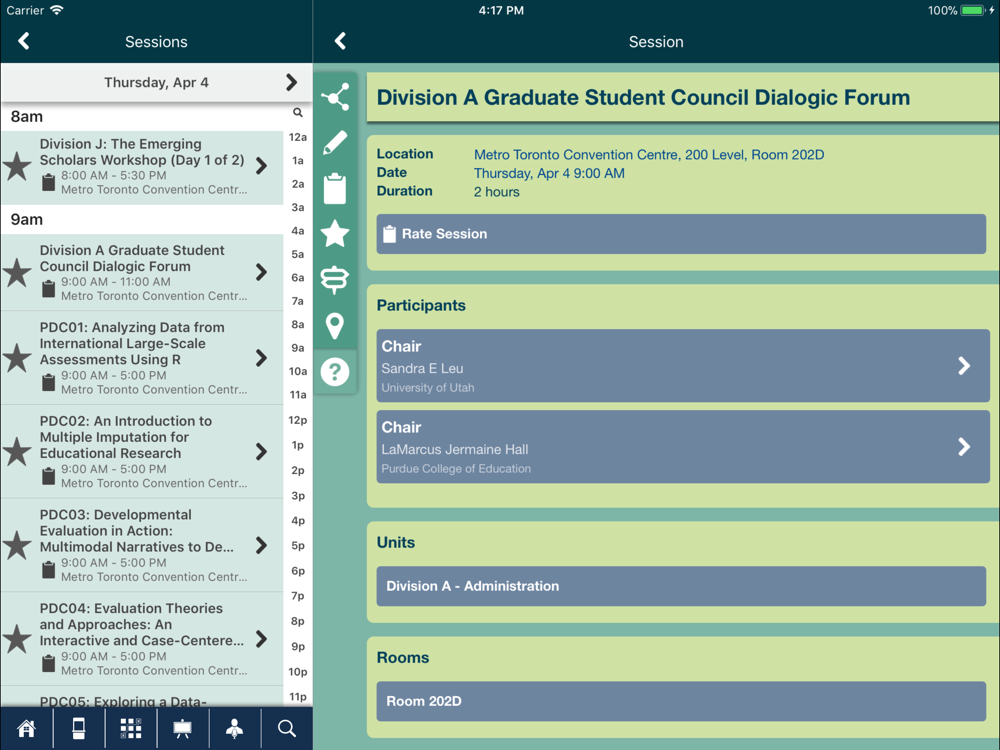The width and height of the screenshot is (1000, 750).
Task: Open Division A - Administration unit
Action: click(681, 586)
